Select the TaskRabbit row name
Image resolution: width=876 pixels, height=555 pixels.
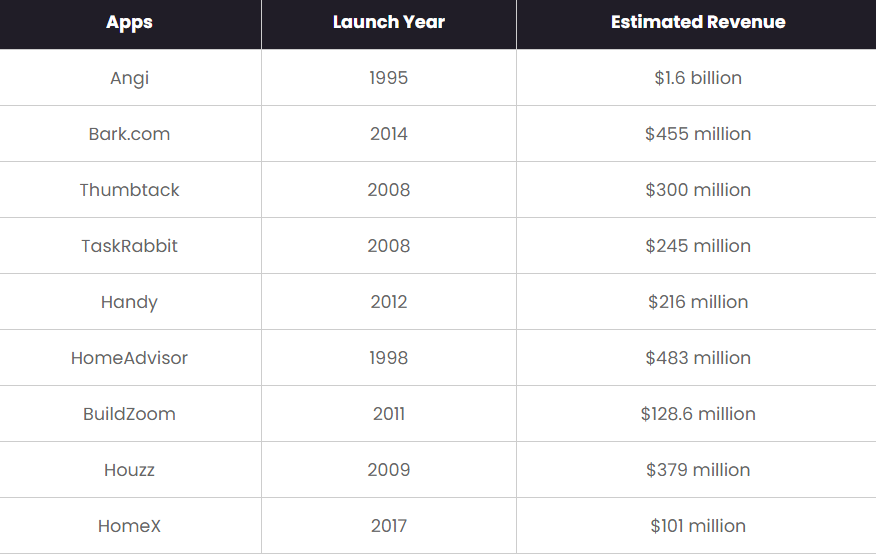[129, 246]
